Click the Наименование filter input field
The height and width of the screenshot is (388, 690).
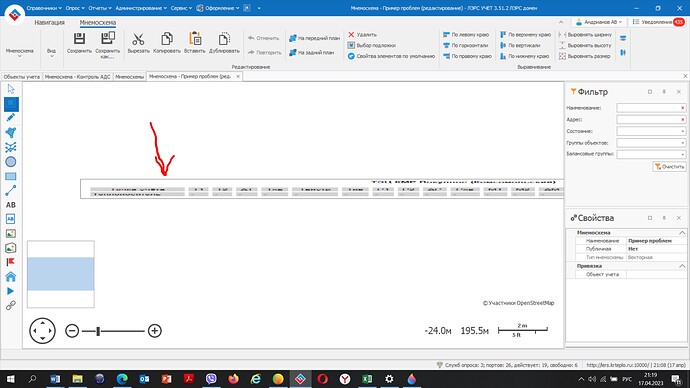651,108
